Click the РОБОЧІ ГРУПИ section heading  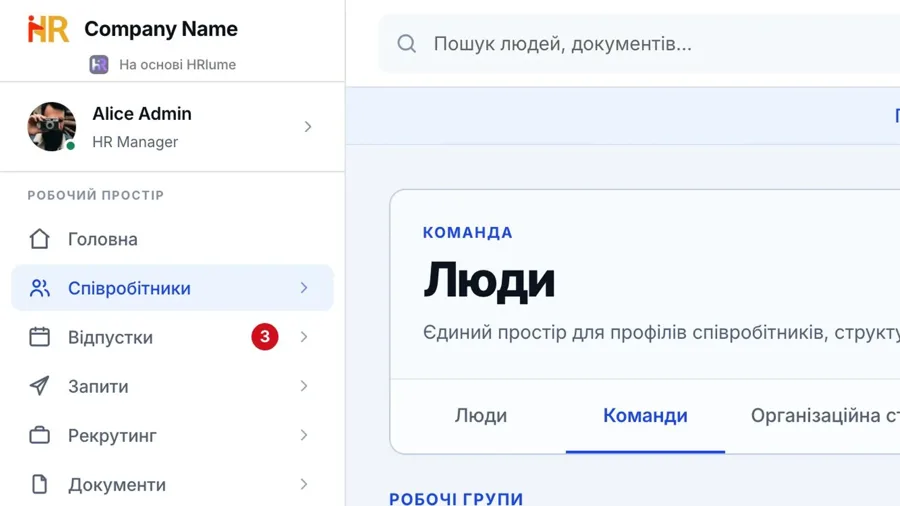click(x=456, y=499)
